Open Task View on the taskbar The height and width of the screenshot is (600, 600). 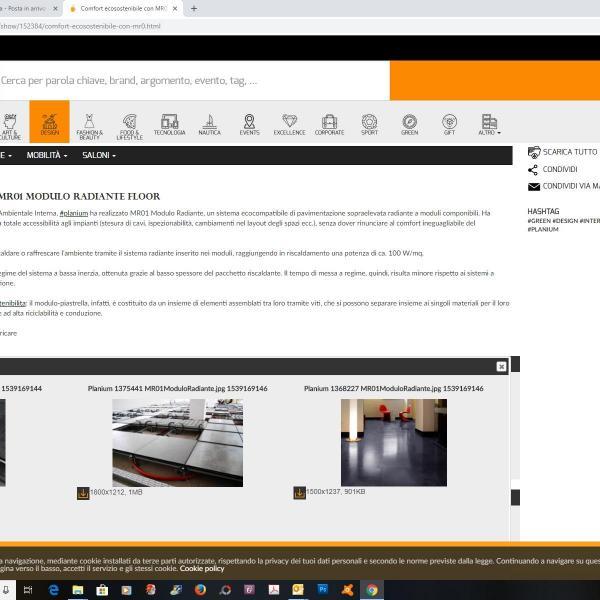[28, 590]
